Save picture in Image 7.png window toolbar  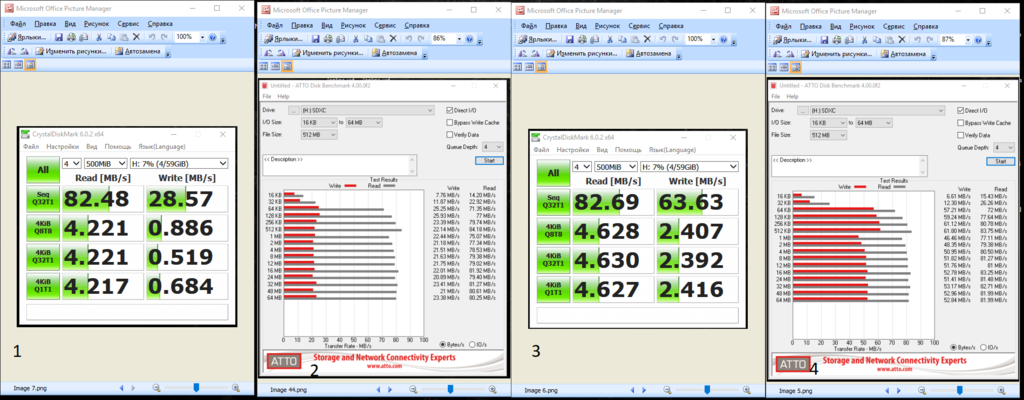tap(59, 37)
